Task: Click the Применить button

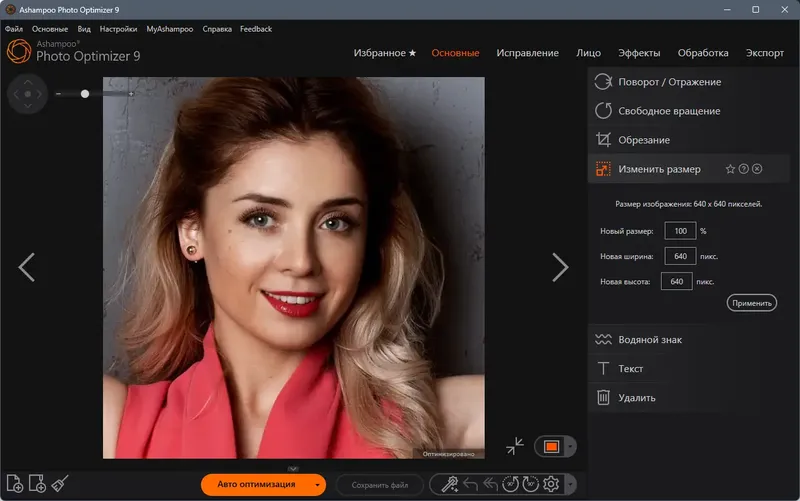Action: (x=751, y=303)
